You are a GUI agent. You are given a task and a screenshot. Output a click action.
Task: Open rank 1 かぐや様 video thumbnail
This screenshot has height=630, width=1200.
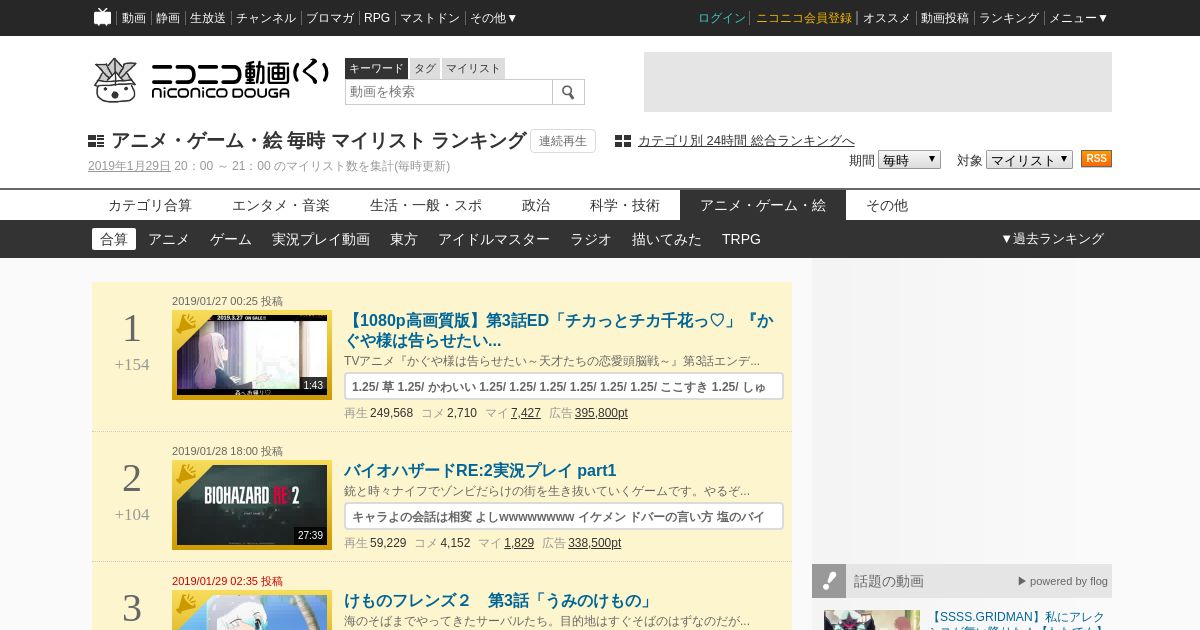pyautogui.click(x=252, y=355)
